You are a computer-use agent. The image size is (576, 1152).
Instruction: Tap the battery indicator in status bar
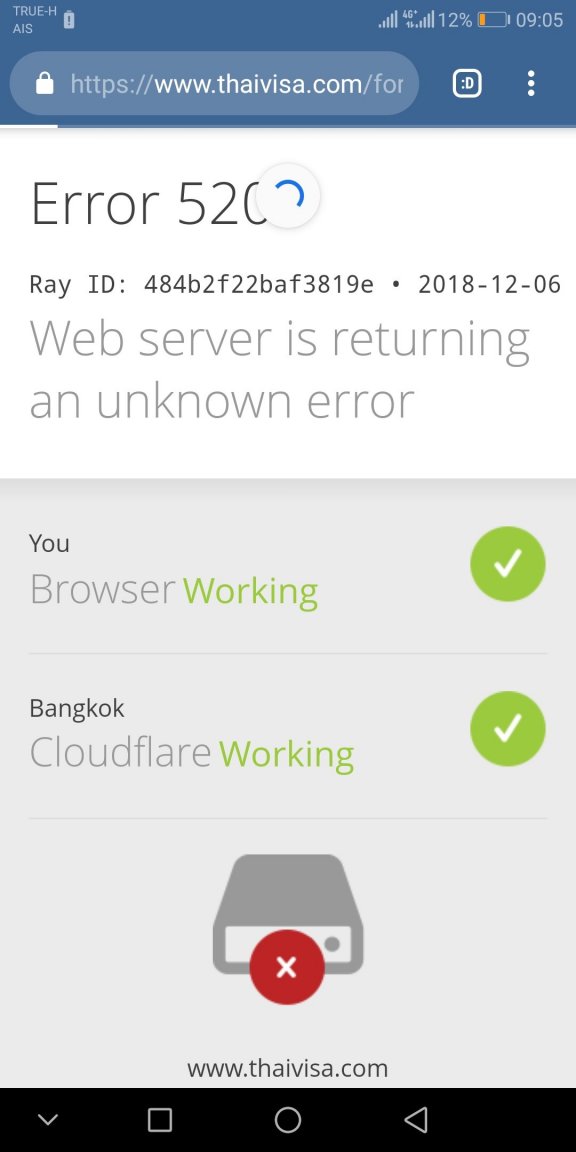click(493, 20)
